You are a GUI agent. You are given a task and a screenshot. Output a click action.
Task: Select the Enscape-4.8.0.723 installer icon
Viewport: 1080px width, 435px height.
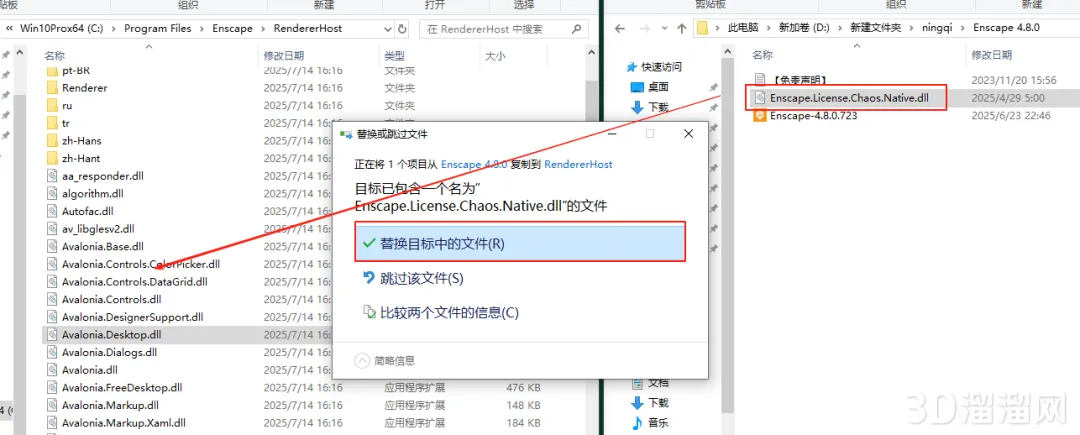759,116
